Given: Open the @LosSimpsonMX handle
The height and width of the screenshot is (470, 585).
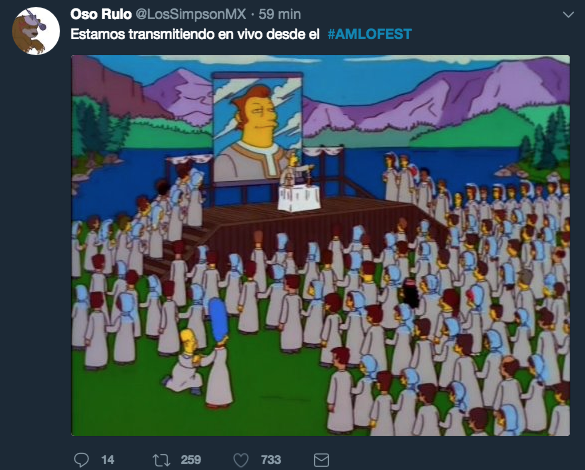Looking at the screenshot, I should click(191, 14).
